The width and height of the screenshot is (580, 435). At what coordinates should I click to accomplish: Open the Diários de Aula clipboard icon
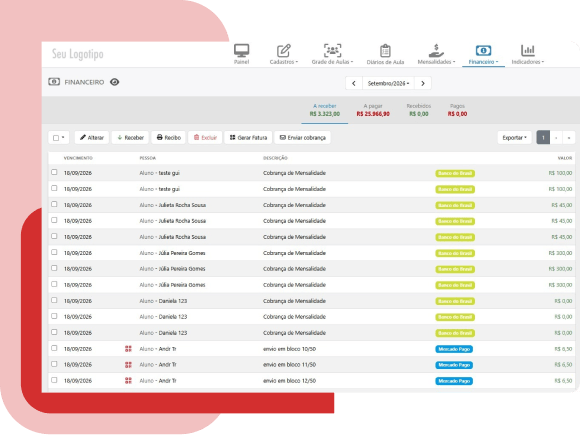click(385, 51)
